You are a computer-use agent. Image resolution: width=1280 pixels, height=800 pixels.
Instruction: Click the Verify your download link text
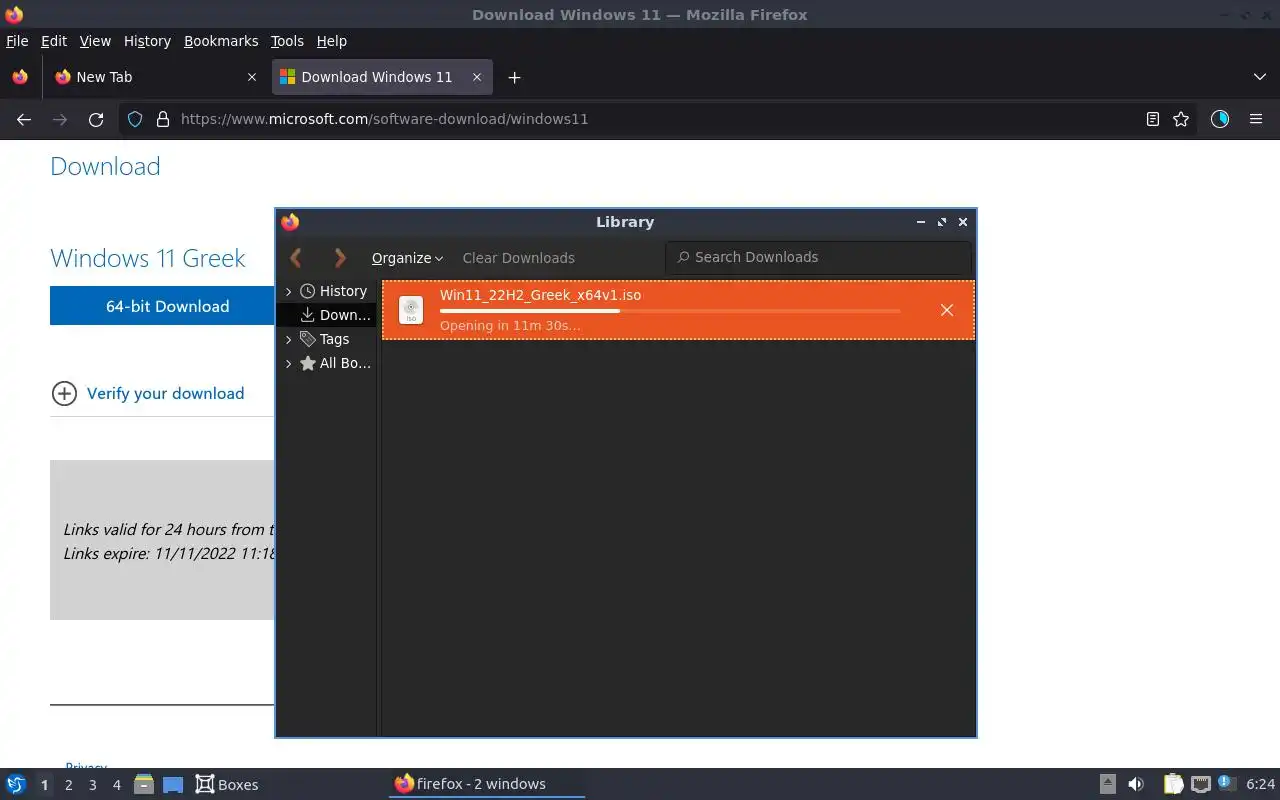[x=165, y=393]
